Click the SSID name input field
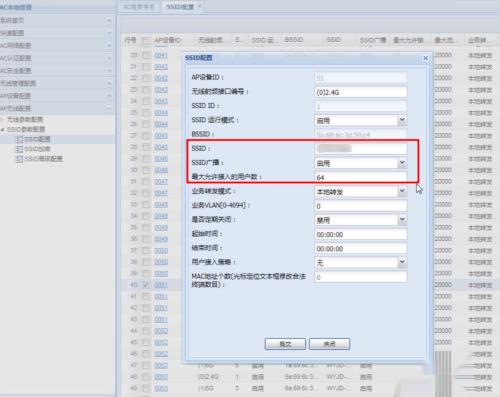The image size is (500, 397). click(x=361, y=149)
